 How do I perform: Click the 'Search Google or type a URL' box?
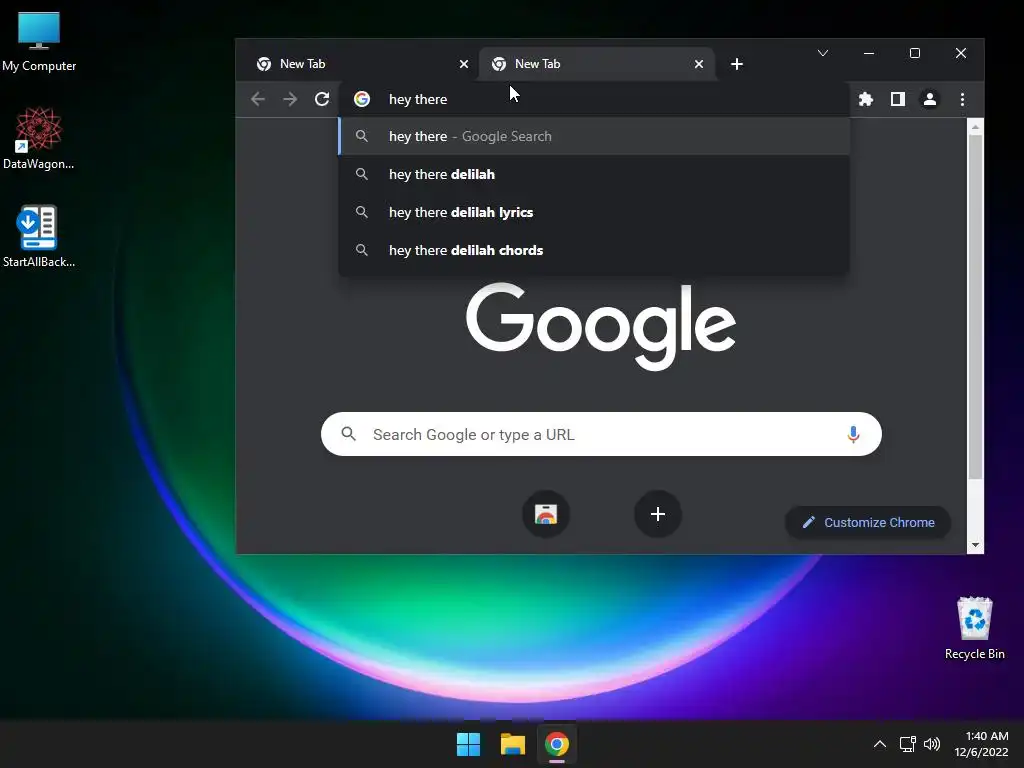601,434
